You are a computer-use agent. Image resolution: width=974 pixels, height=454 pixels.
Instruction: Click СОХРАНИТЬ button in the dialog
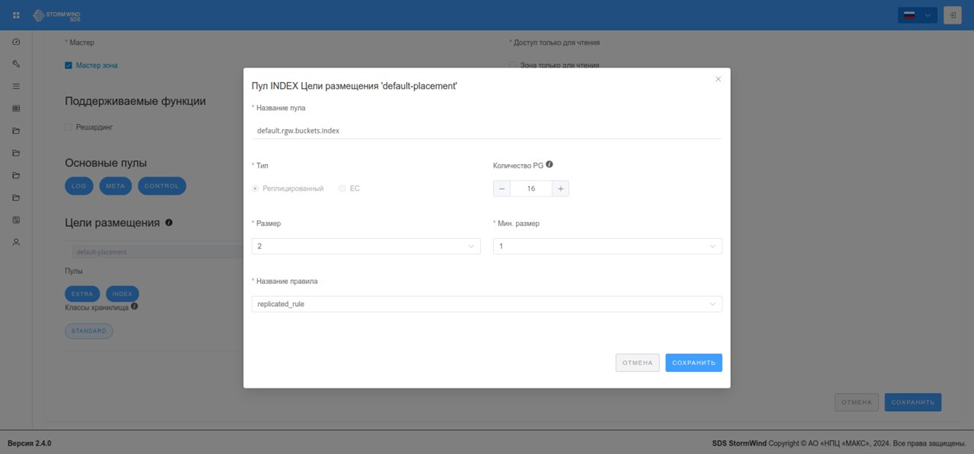click(x=694, y=363)
